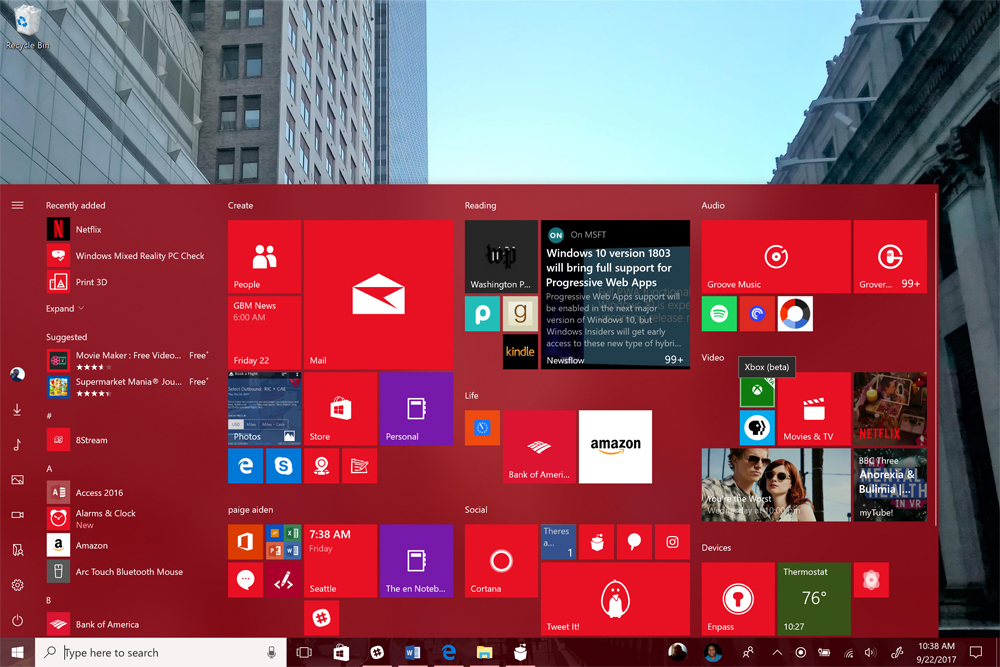Open the Thermostat tile showing 76°
The image size is (1000, 667).
[814, 599]
